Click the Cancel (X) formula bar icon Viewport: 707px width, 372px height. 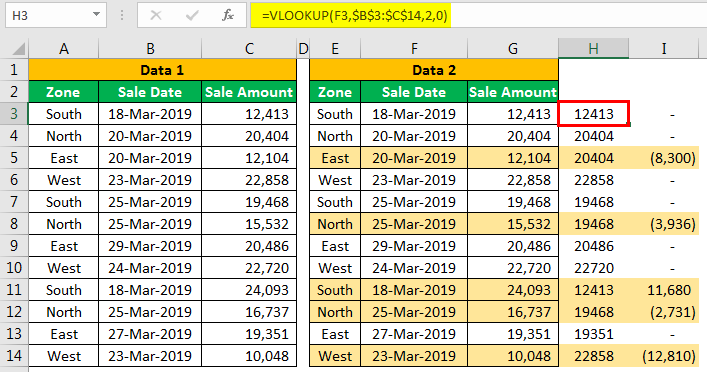pos(156,15)
